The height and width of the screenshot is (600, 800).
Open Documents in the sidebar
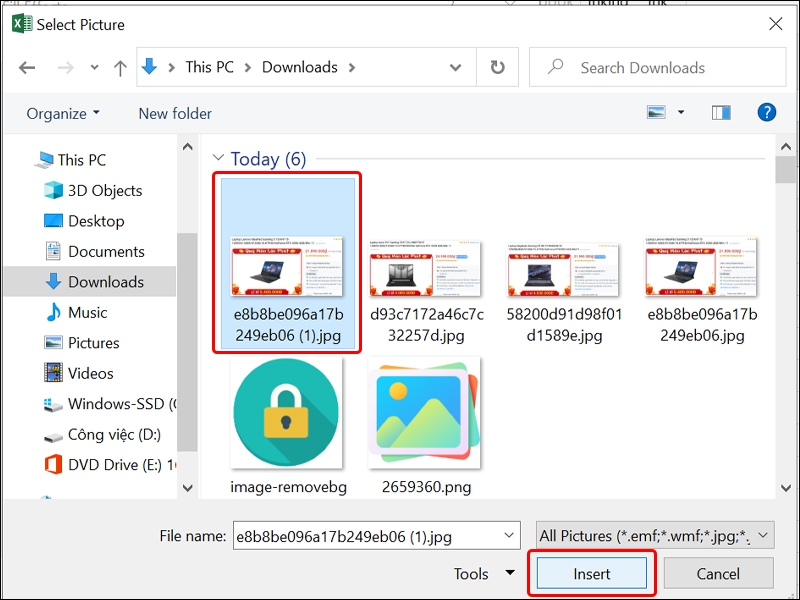point(94,252)
